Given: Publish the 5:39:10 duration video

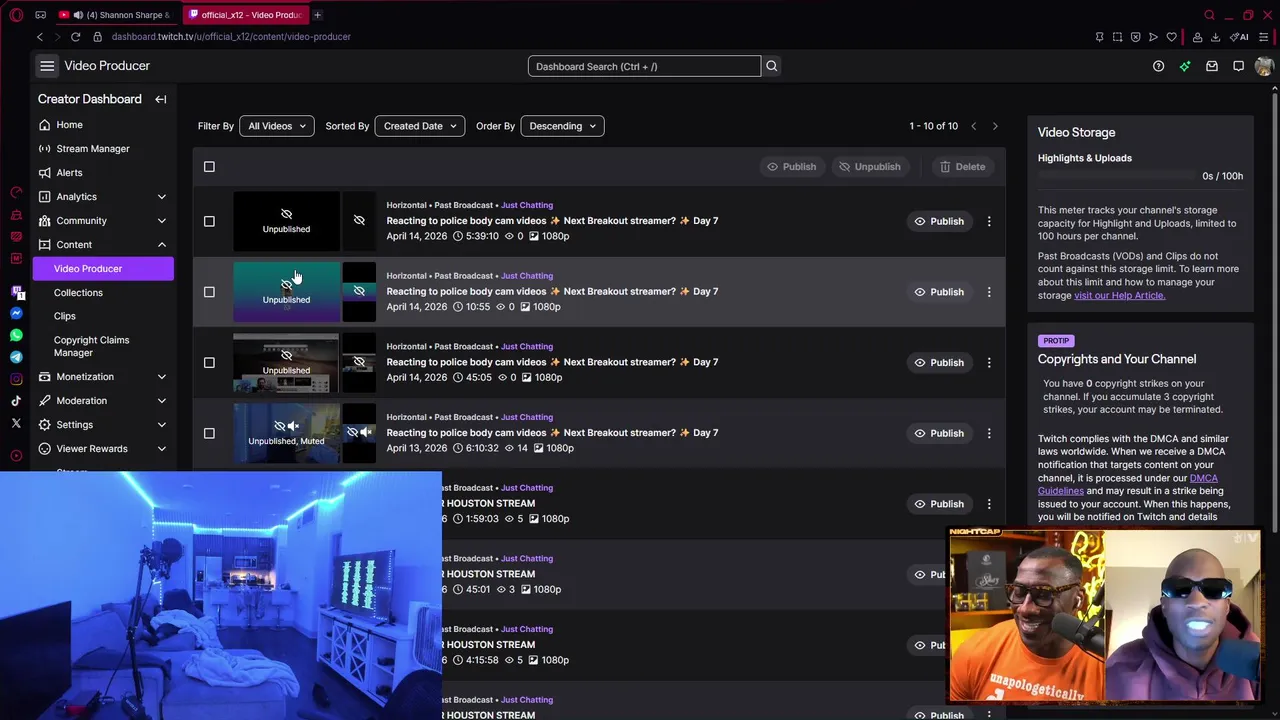Looking at the screenshot, I should pyautogui.click(x=939, y=221).
